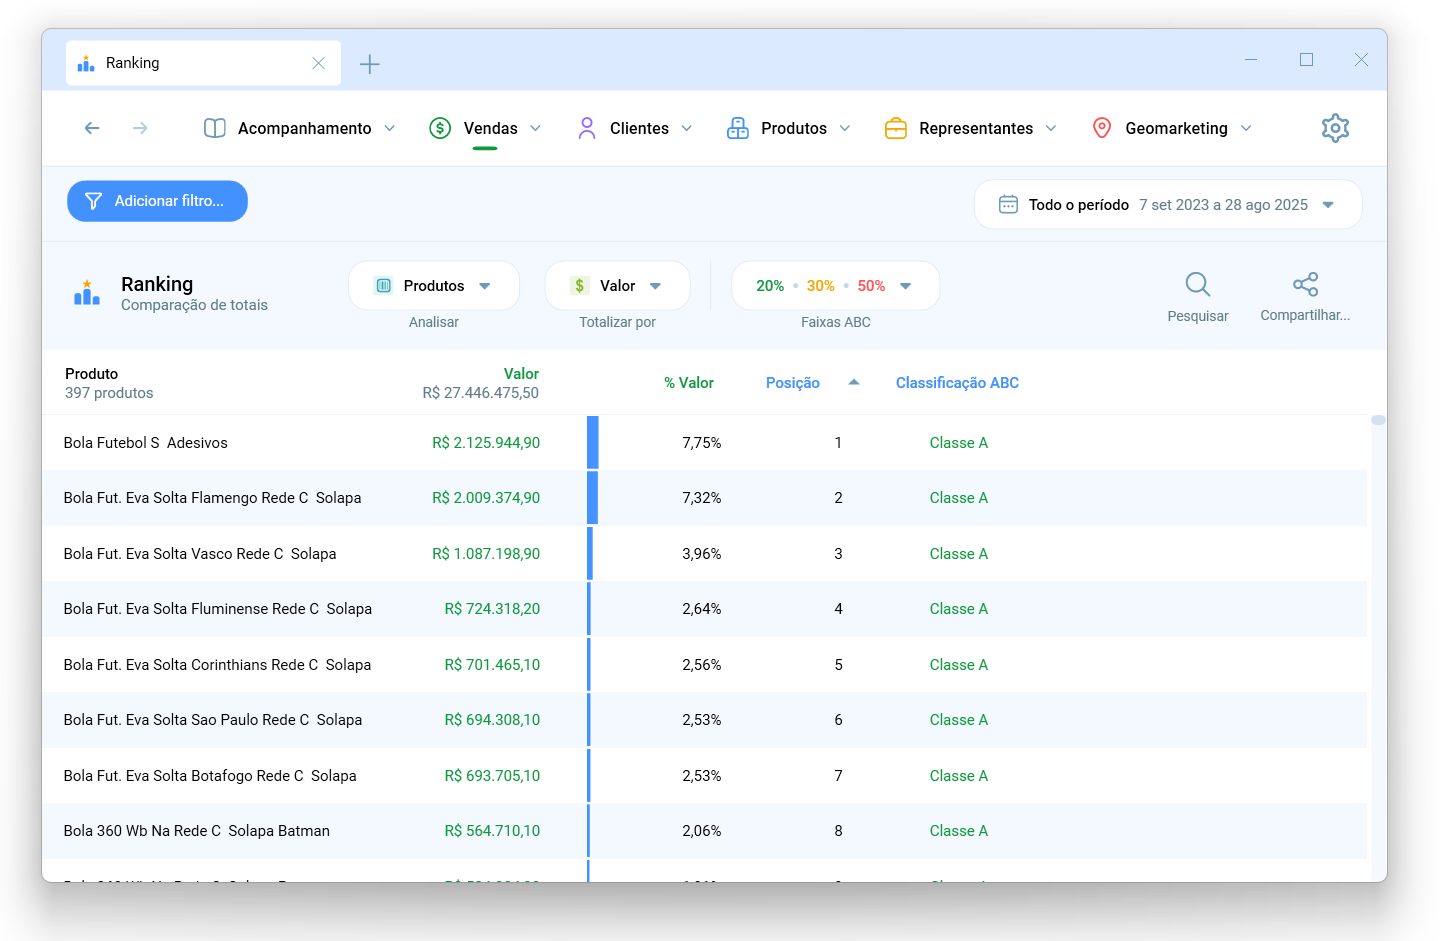Click the vertical scrollbar thumb
The width and height of the screenshot is (1440, 941).
click(1378, 420)
